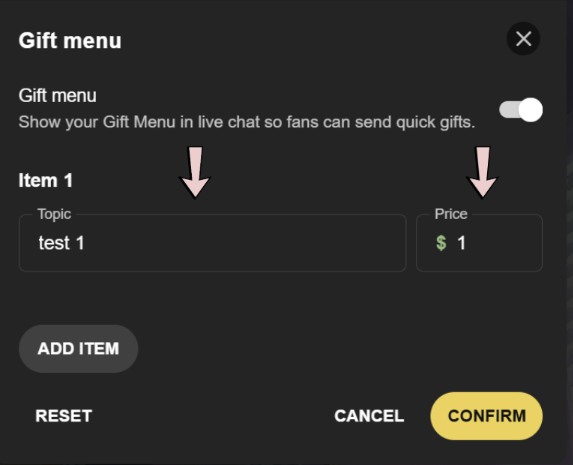Screen dimensions: 573x465
Task: Click the Price field label
Action: click(x=451, y=214)
